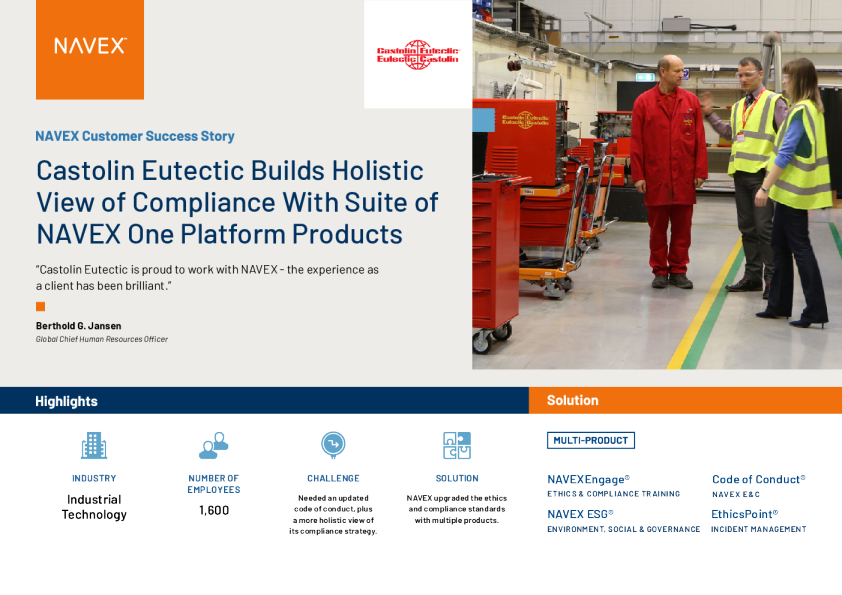Click the 1,600 employees figure
Viewport: 842px width, 595px height.
213,510
